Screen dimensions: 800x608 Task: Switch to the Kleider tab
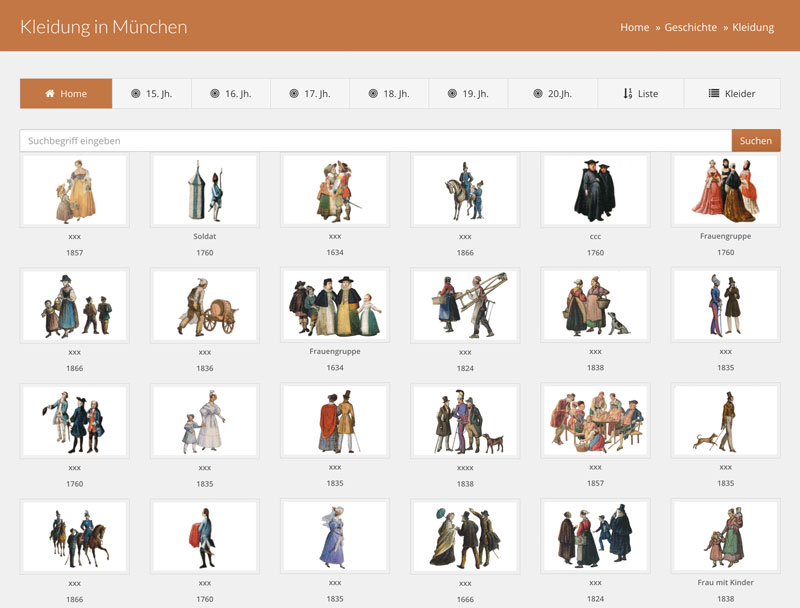coord(732,94)
